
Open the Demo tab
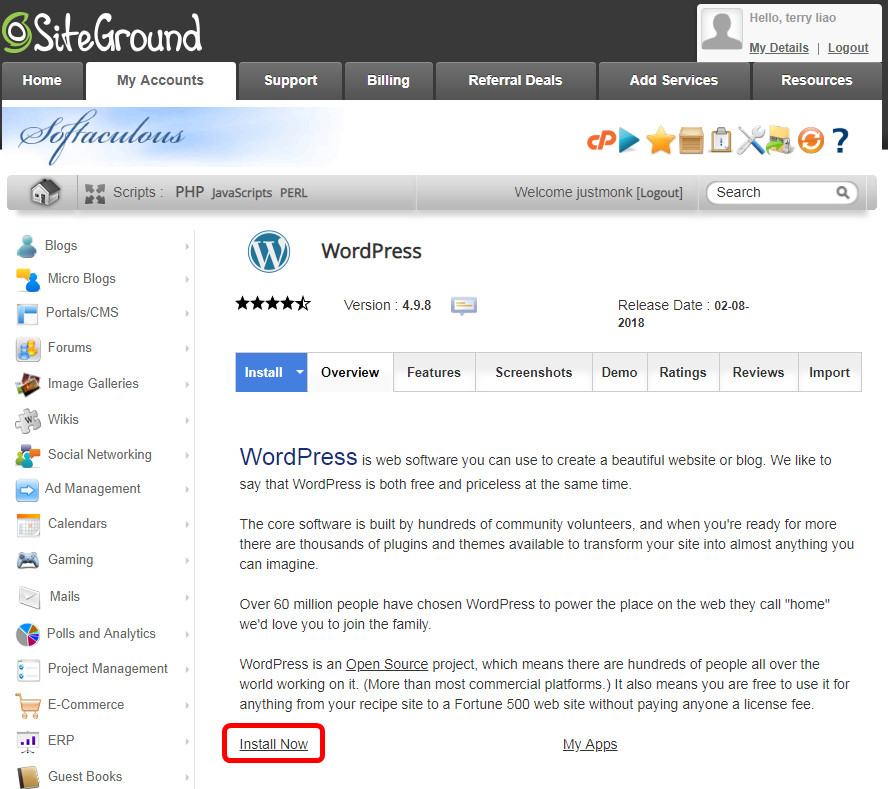tap(620, 372)
